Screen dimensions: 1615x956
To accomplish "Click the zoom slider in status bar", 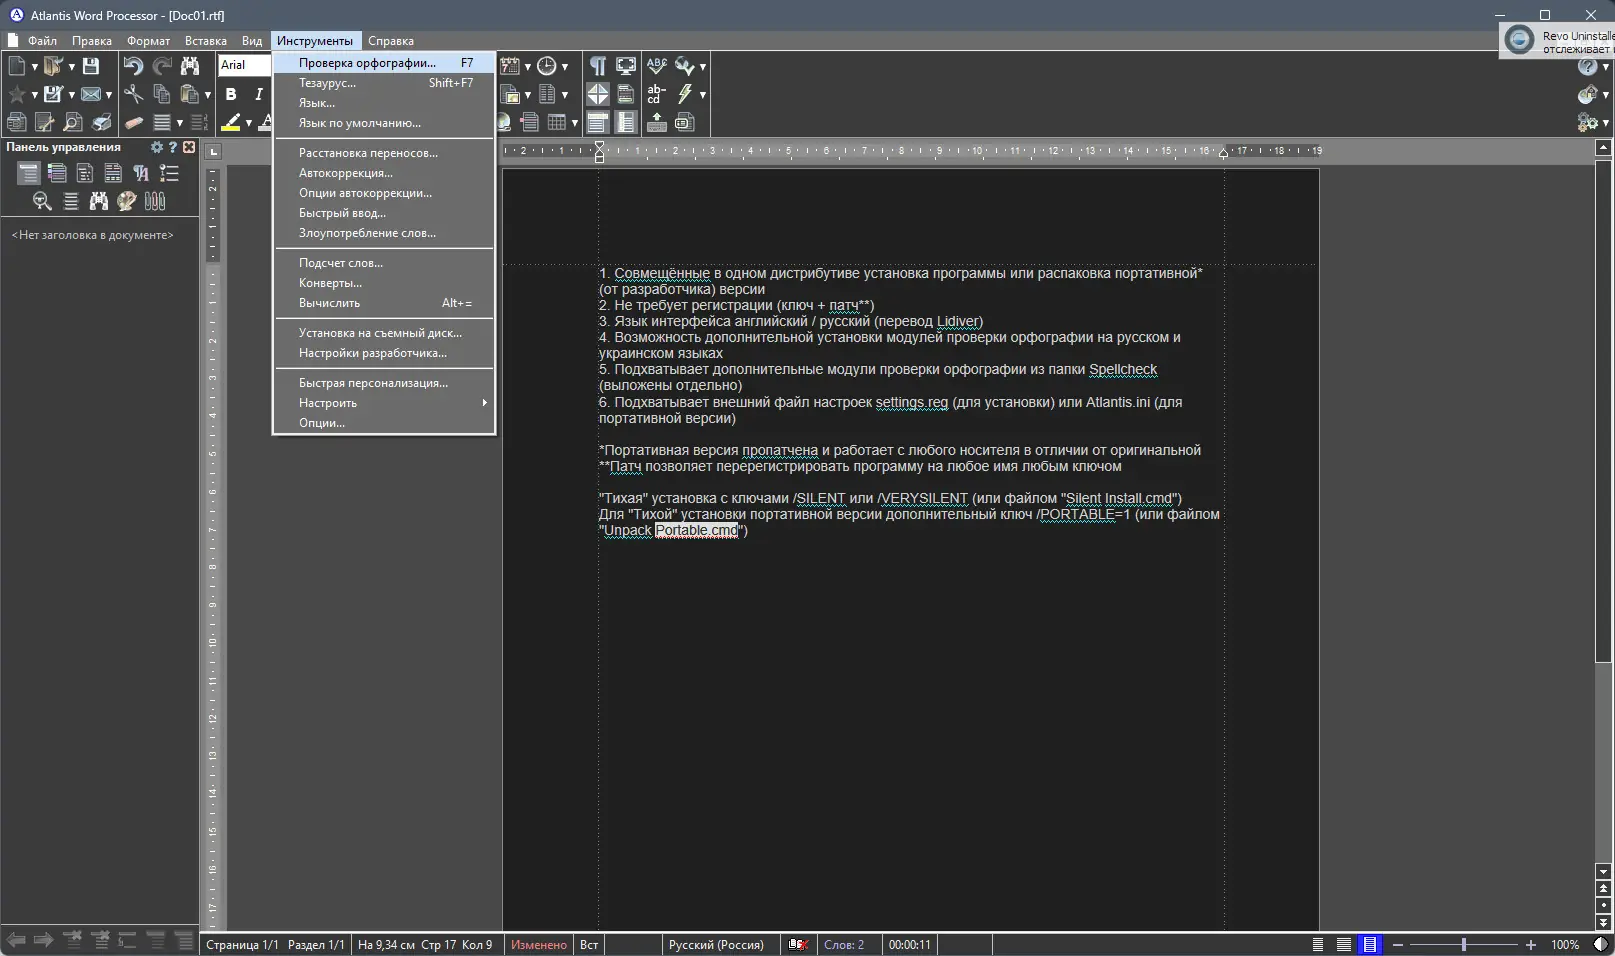I will (x=1463, y=944).
